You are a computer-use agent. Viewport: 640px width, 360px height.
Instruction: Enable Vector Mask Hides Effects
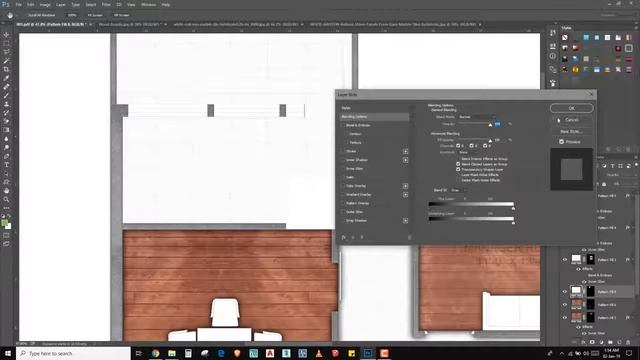pyautogui.click(x=458, y=180)
